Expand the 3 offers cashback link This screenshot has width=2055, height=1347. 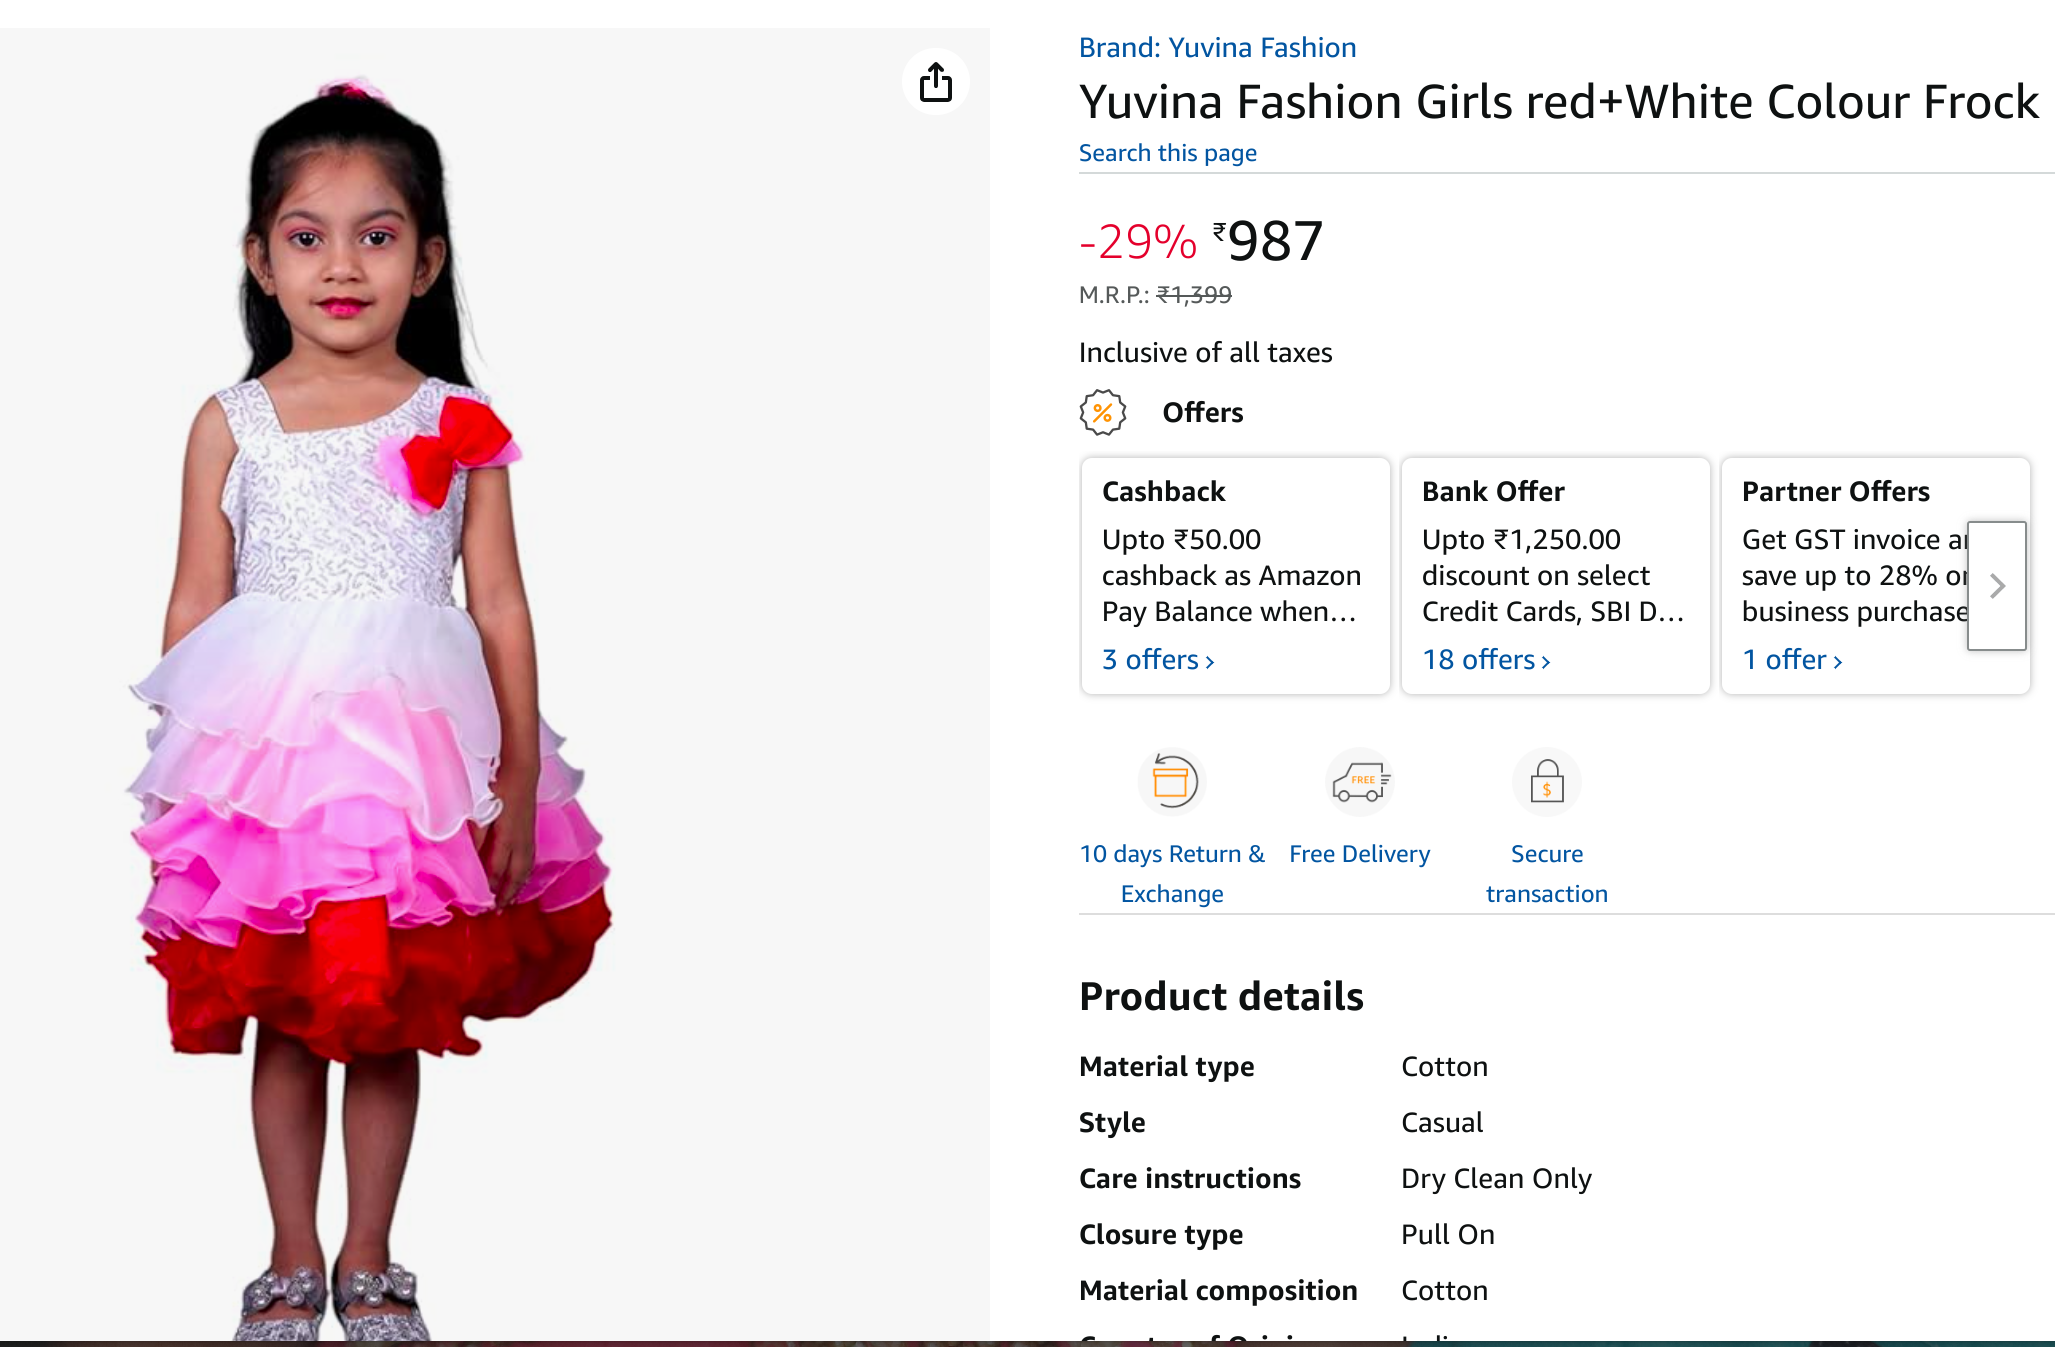(x=1158, y=660)
